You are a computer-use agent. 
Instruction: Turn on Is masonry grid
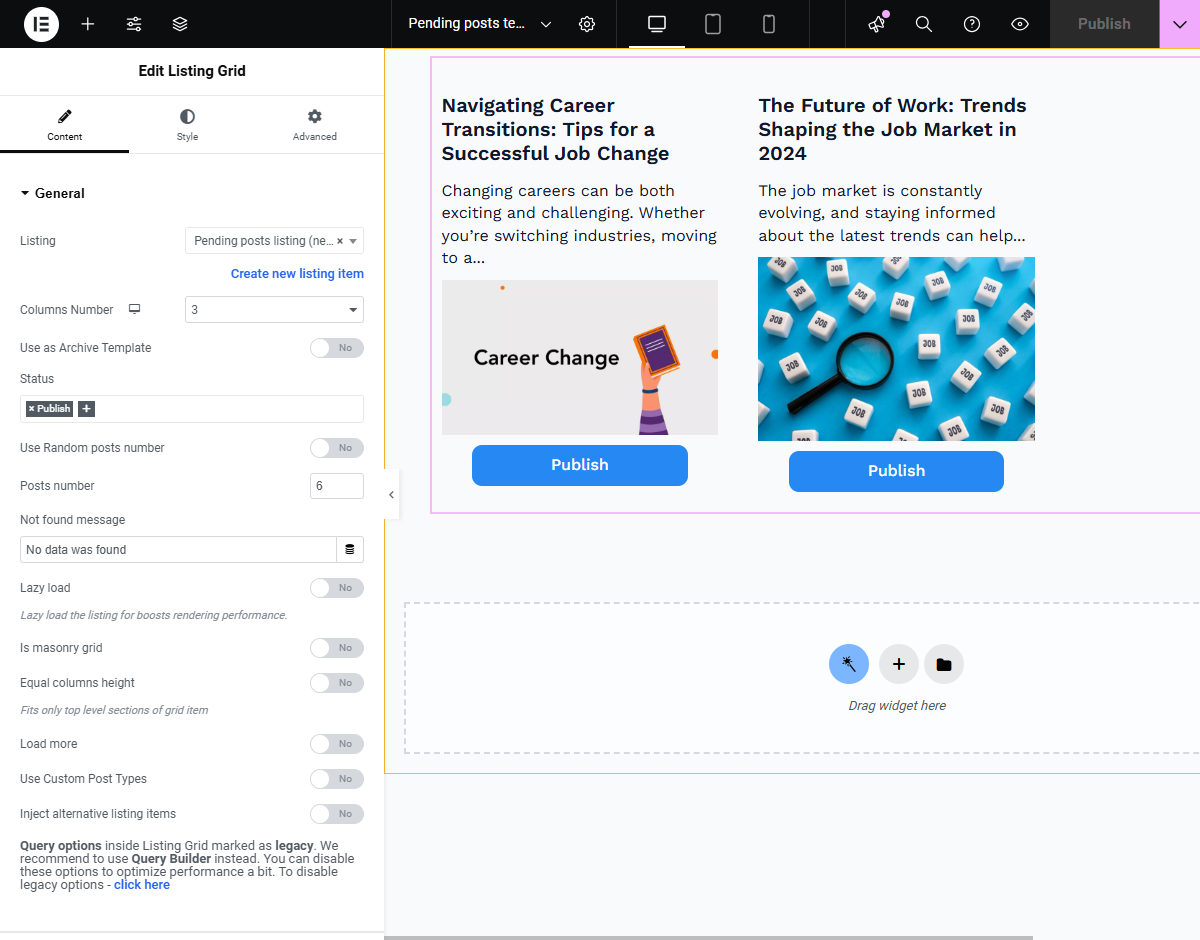point(336,648)
